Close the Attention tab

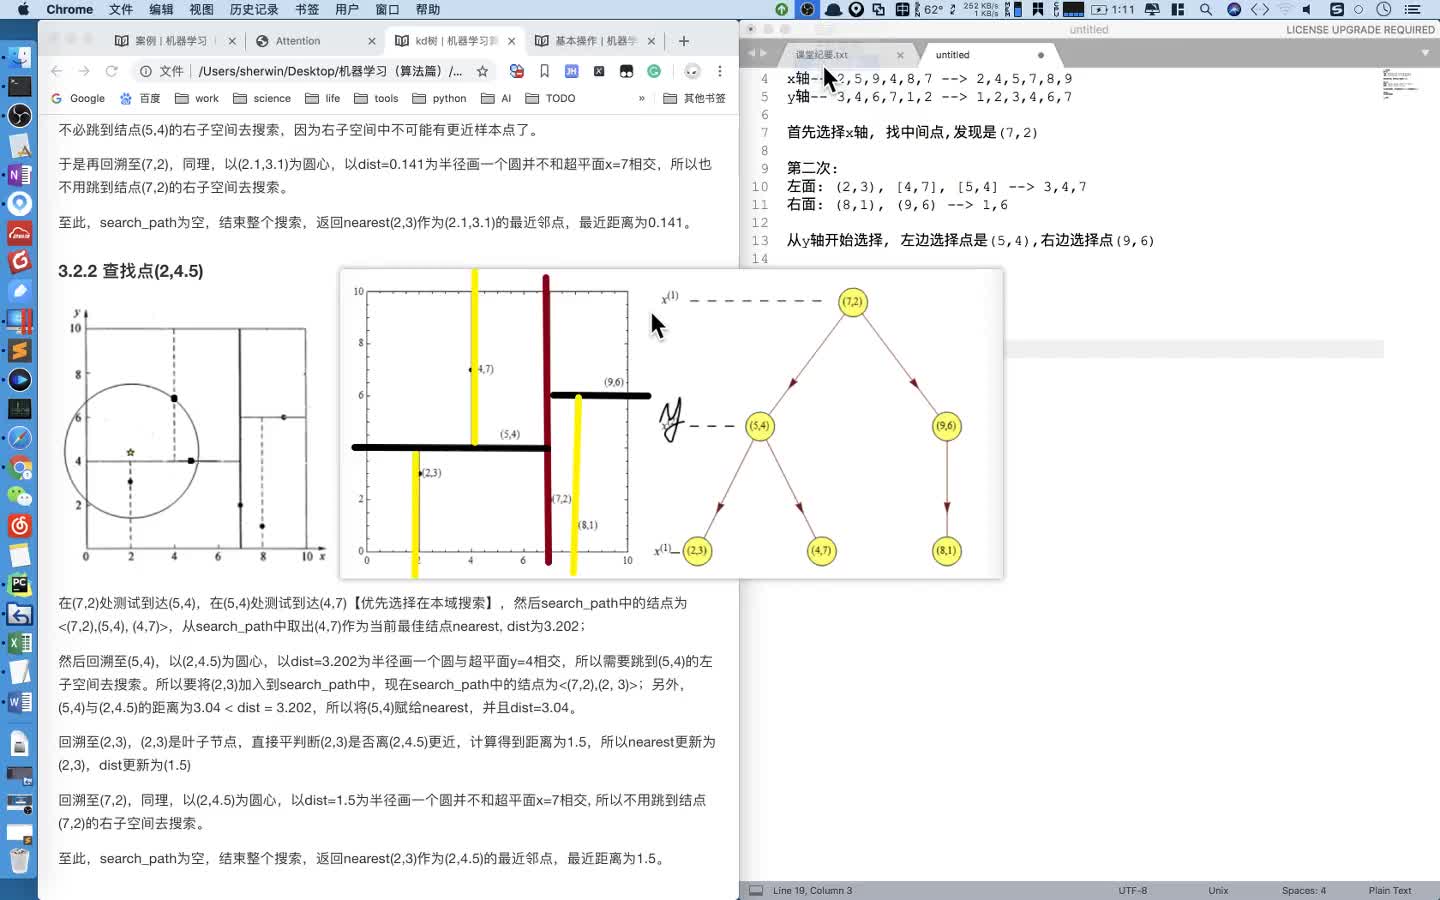pyautogui.click(x=372, y=41)
